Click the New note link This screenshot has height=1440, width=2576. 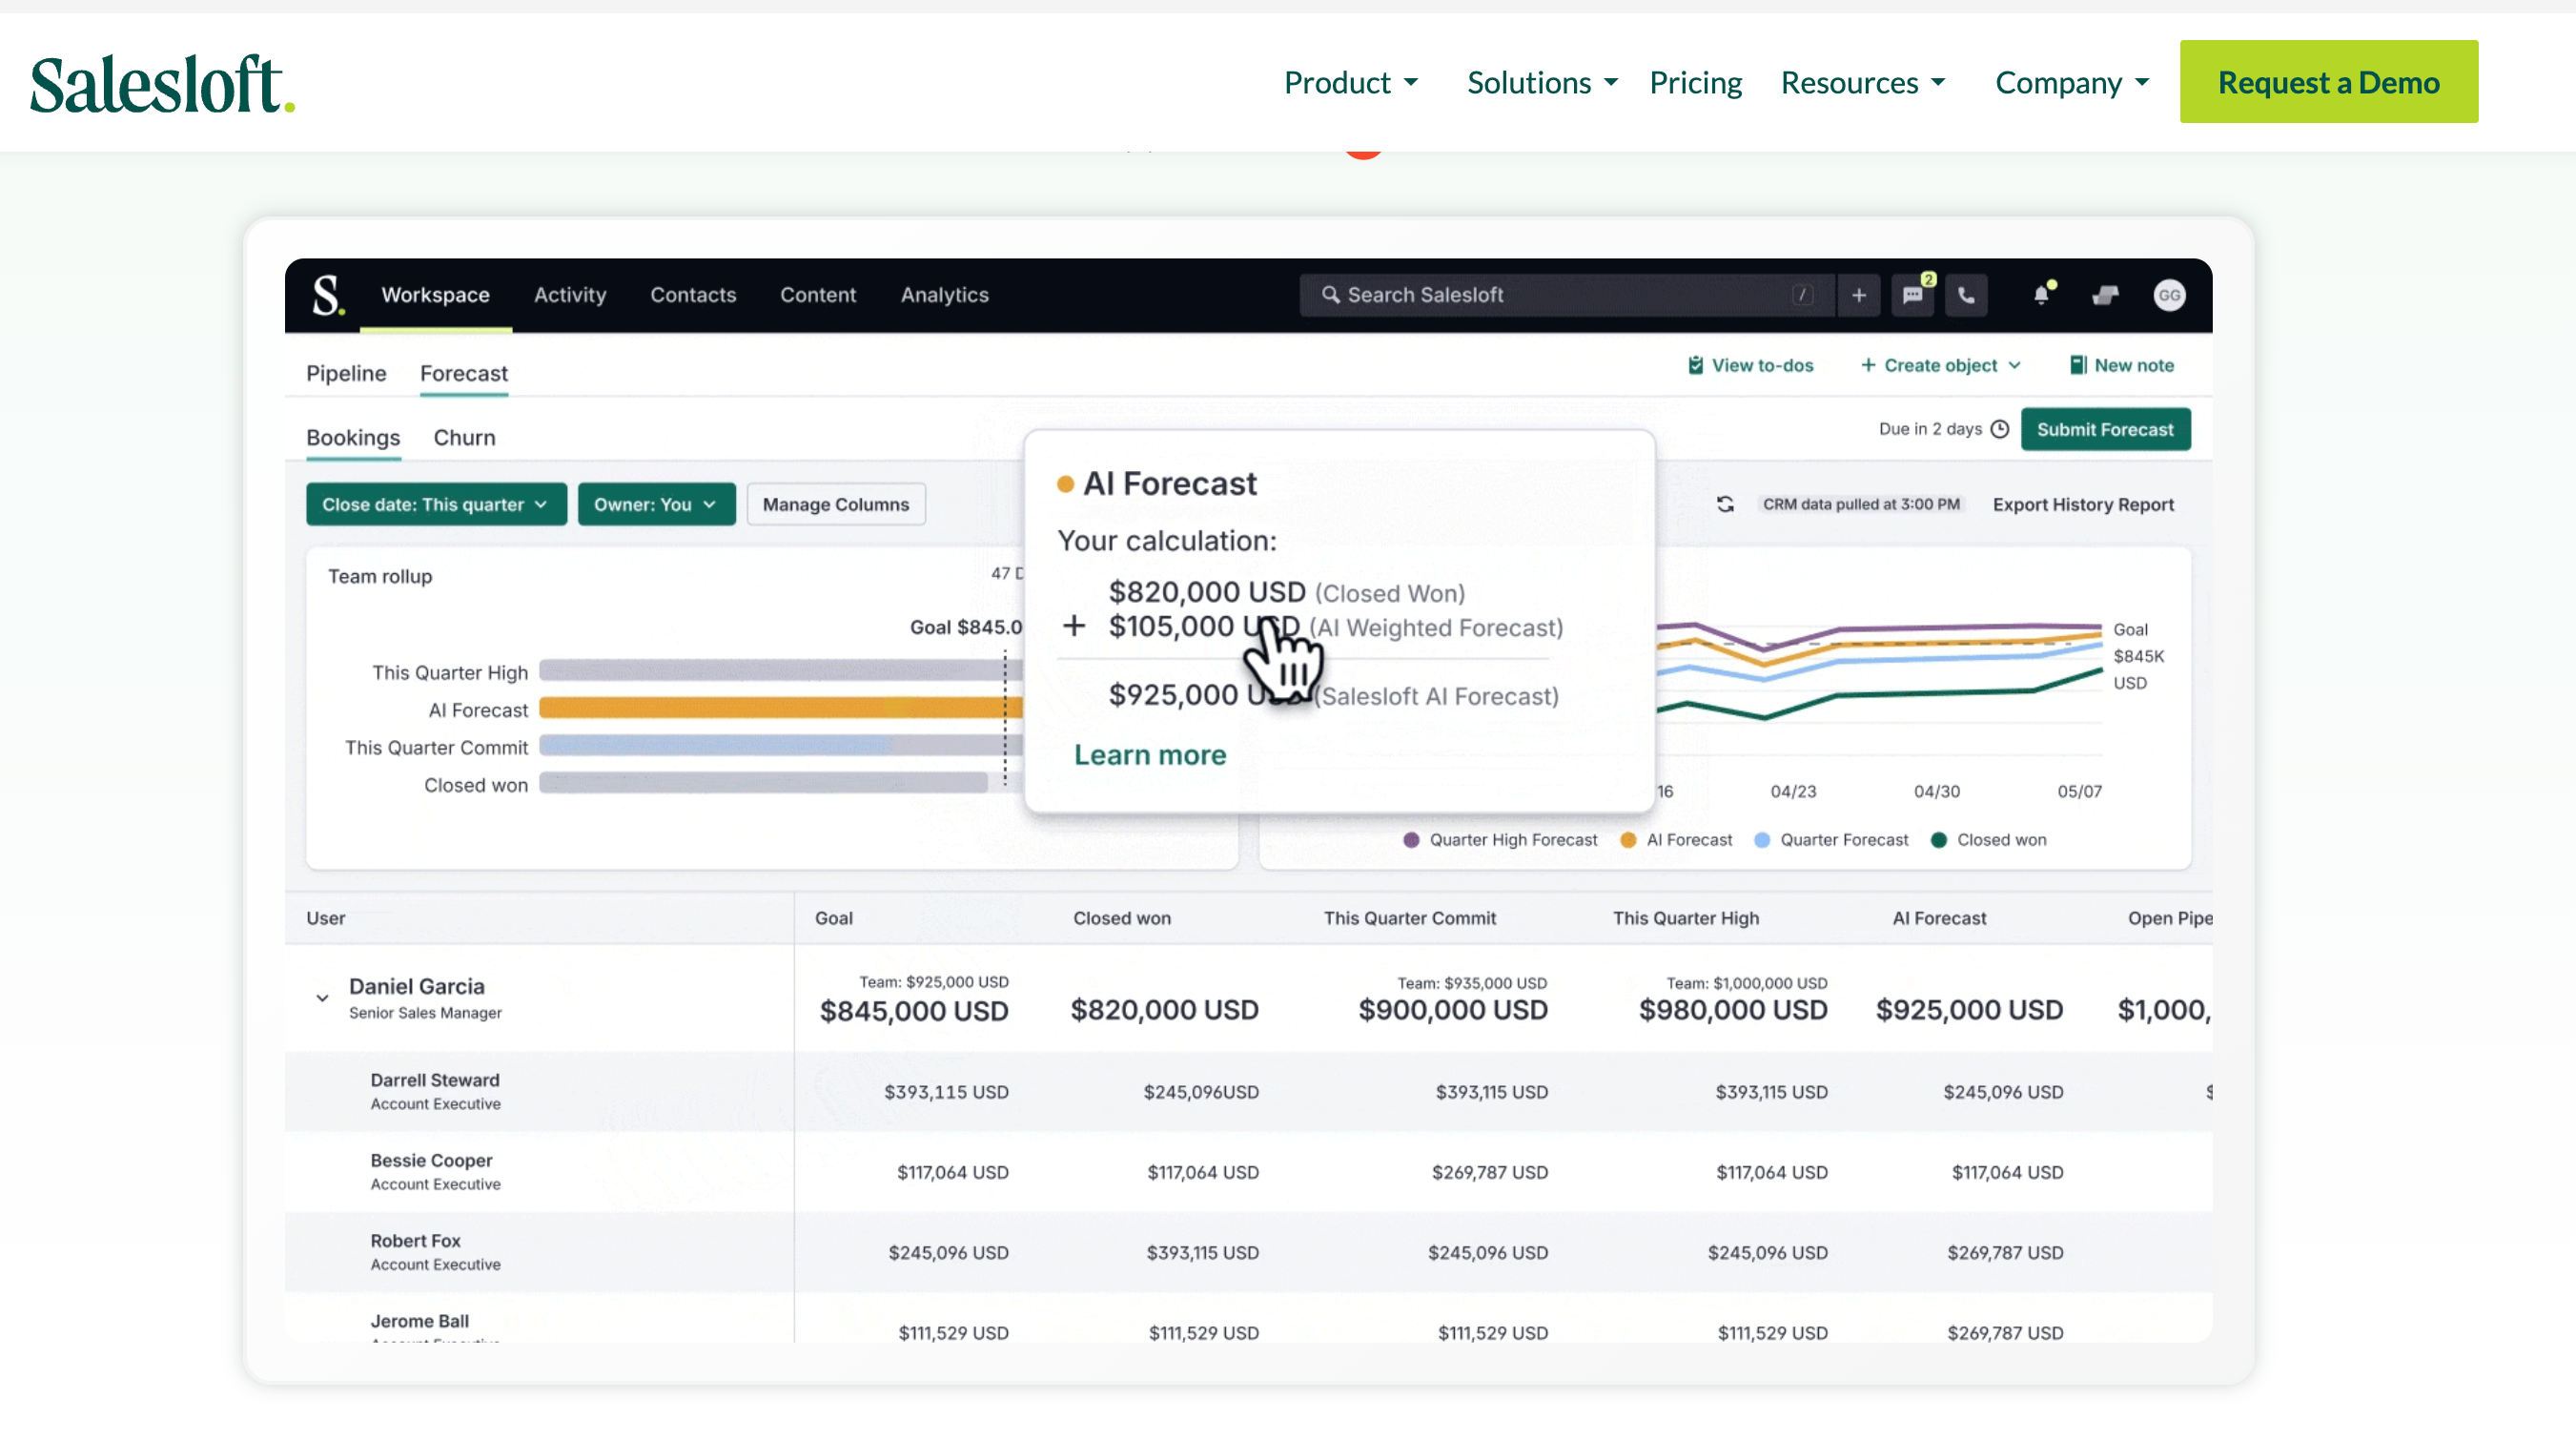(2122, 365)
